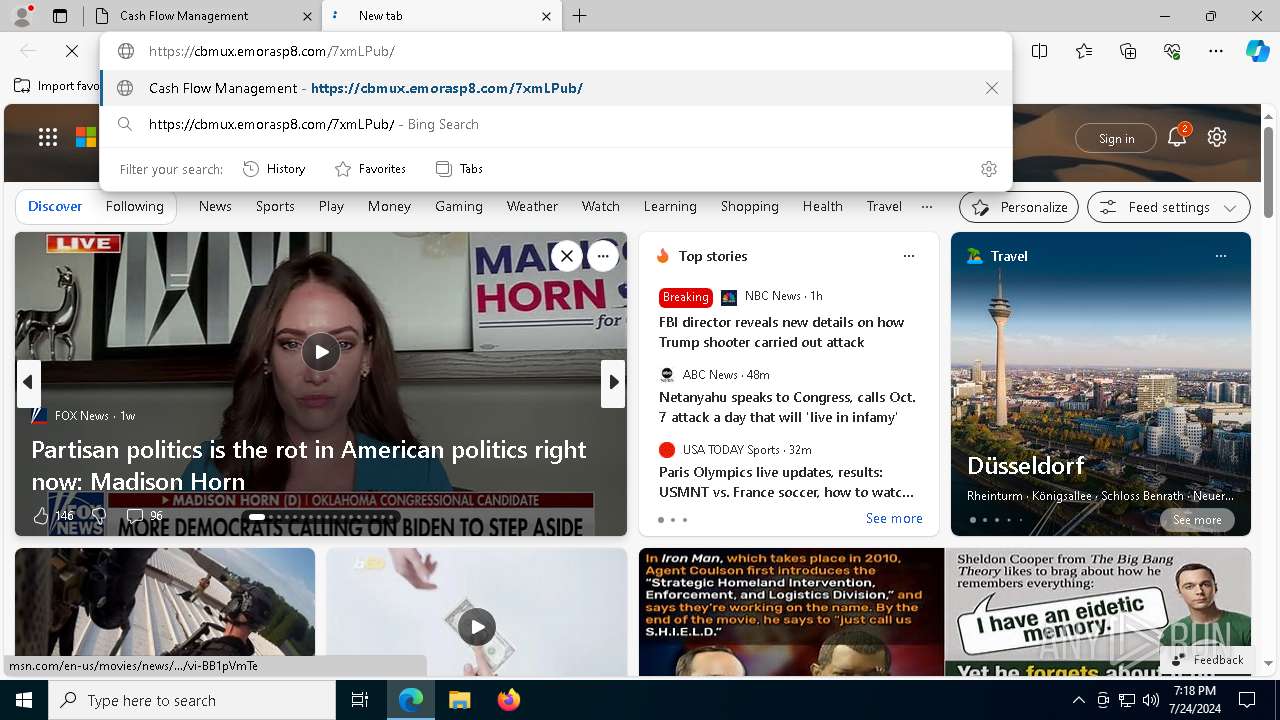This screenshot has height=720, width=1280.
Task: Click See more on Düsseldorf card
Action: tap(1197, 520)
